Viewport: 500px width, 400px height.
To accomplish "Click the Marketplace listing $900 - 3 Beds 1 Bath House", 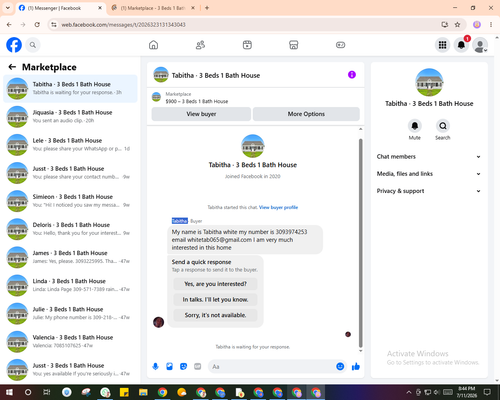I will [x=197, y=101].
